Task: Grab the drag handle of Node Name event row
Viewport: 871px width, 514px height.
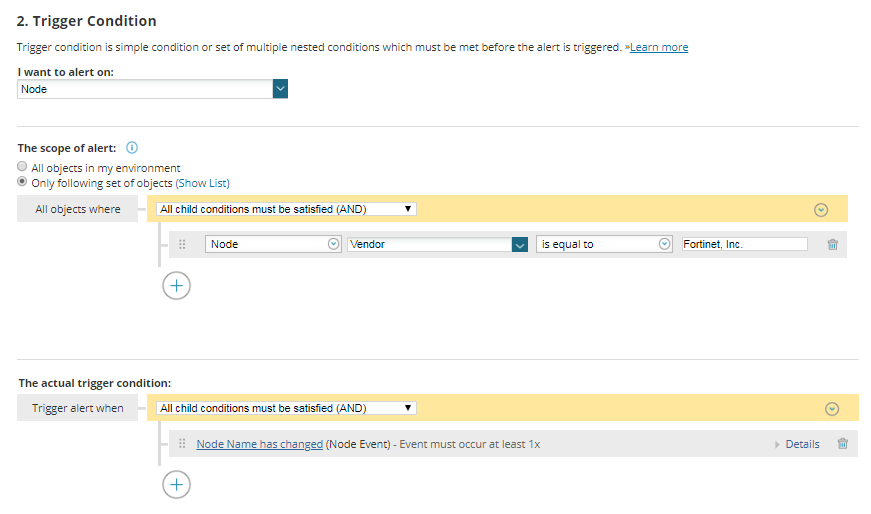Action: tap(182, 443)
